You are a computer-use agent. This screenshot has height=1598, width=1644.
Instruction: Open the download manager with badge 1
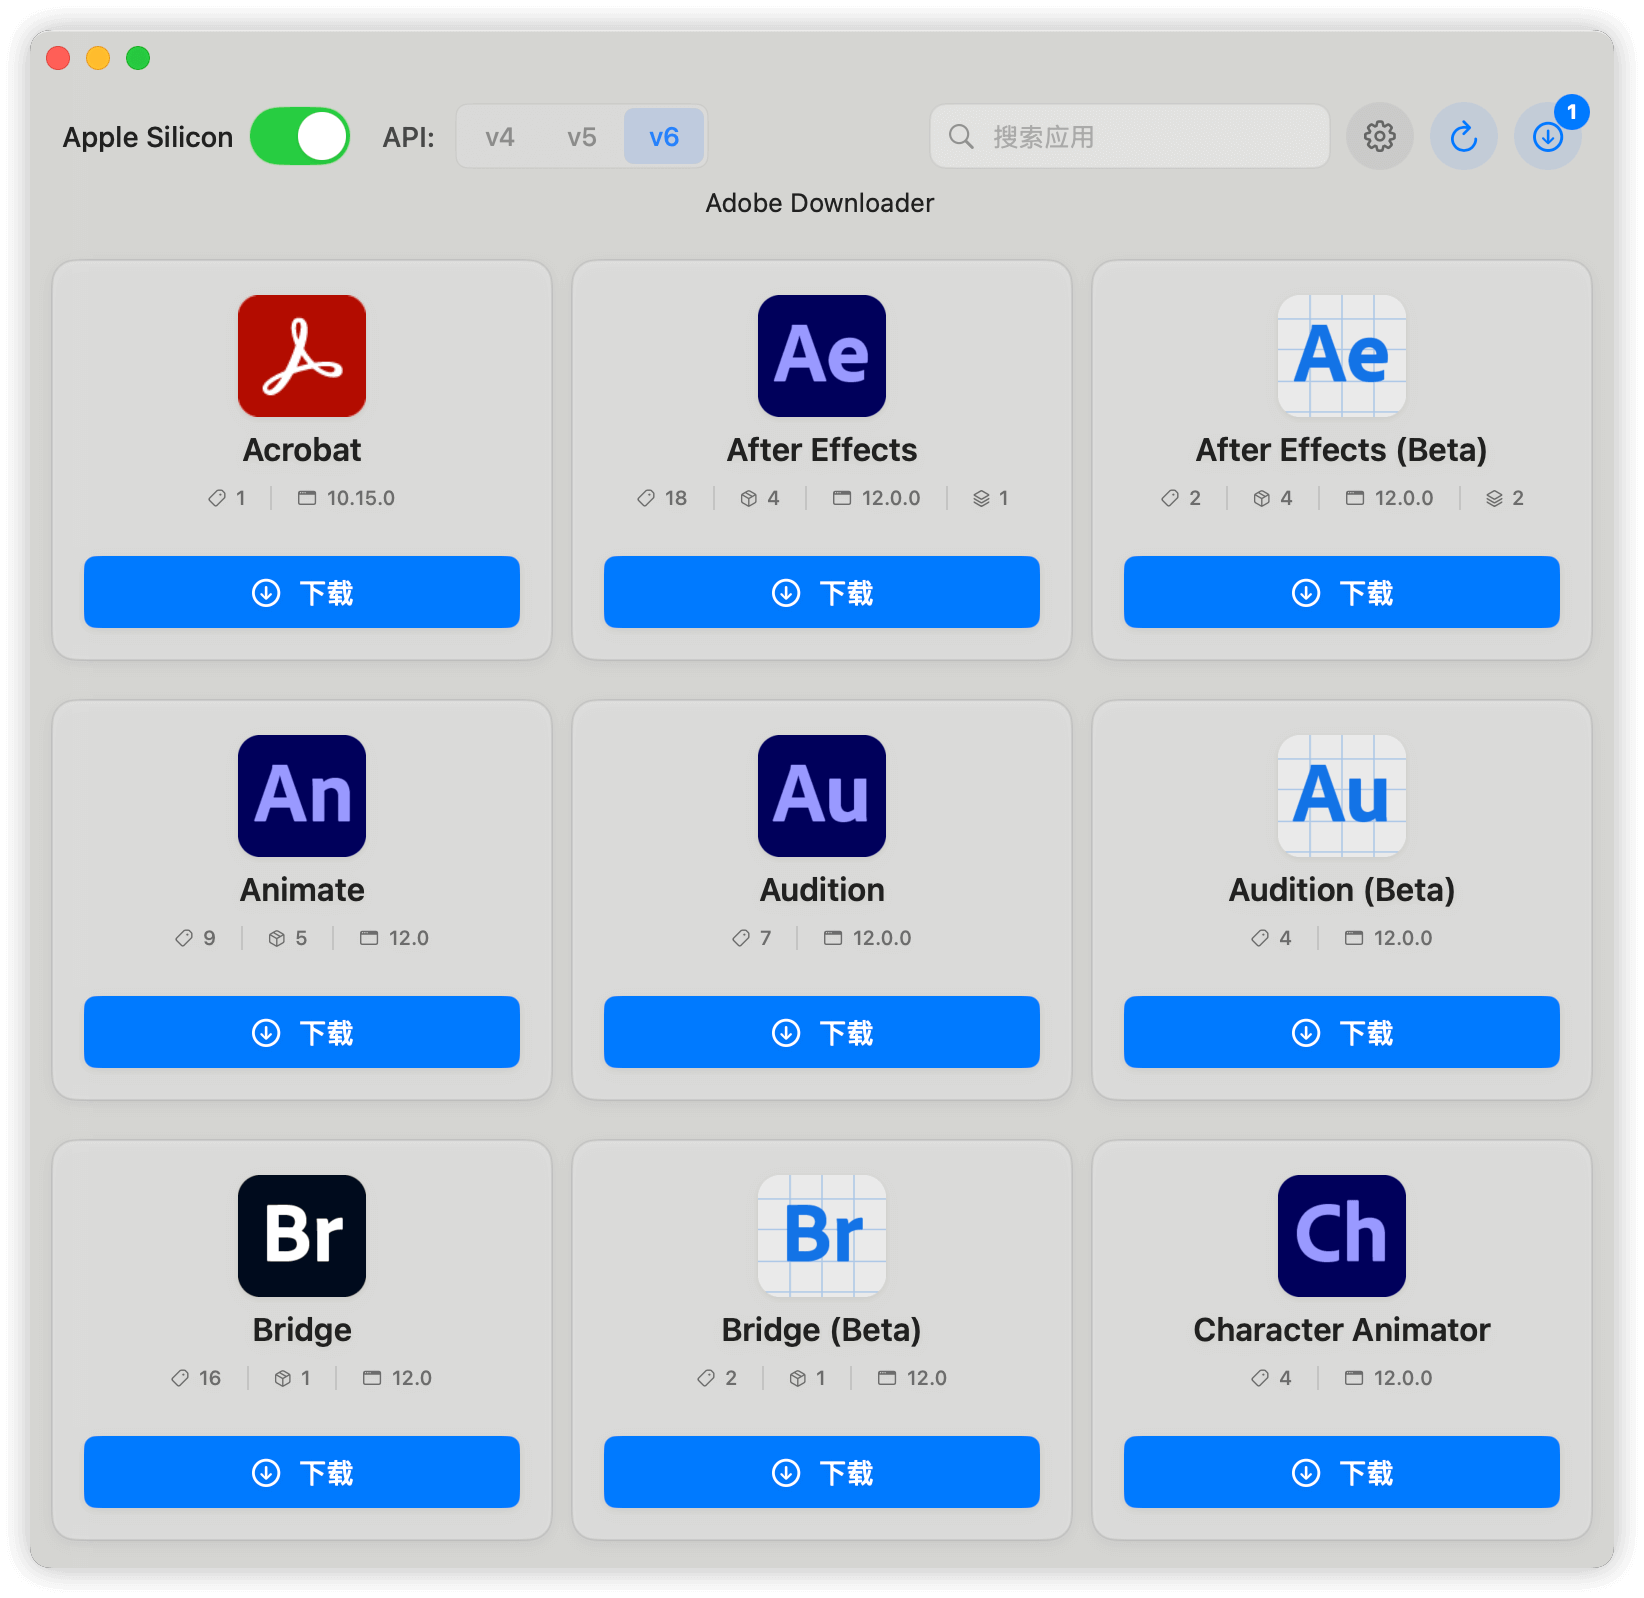coord(1548,136)
